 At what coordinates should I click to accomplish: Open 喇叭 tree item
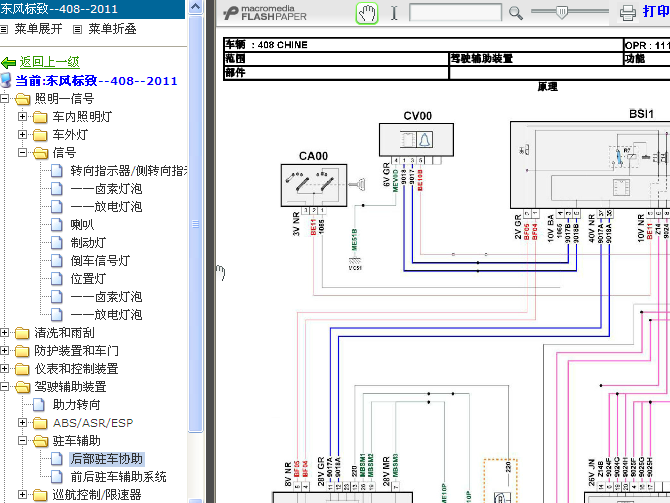click(82, 225)
